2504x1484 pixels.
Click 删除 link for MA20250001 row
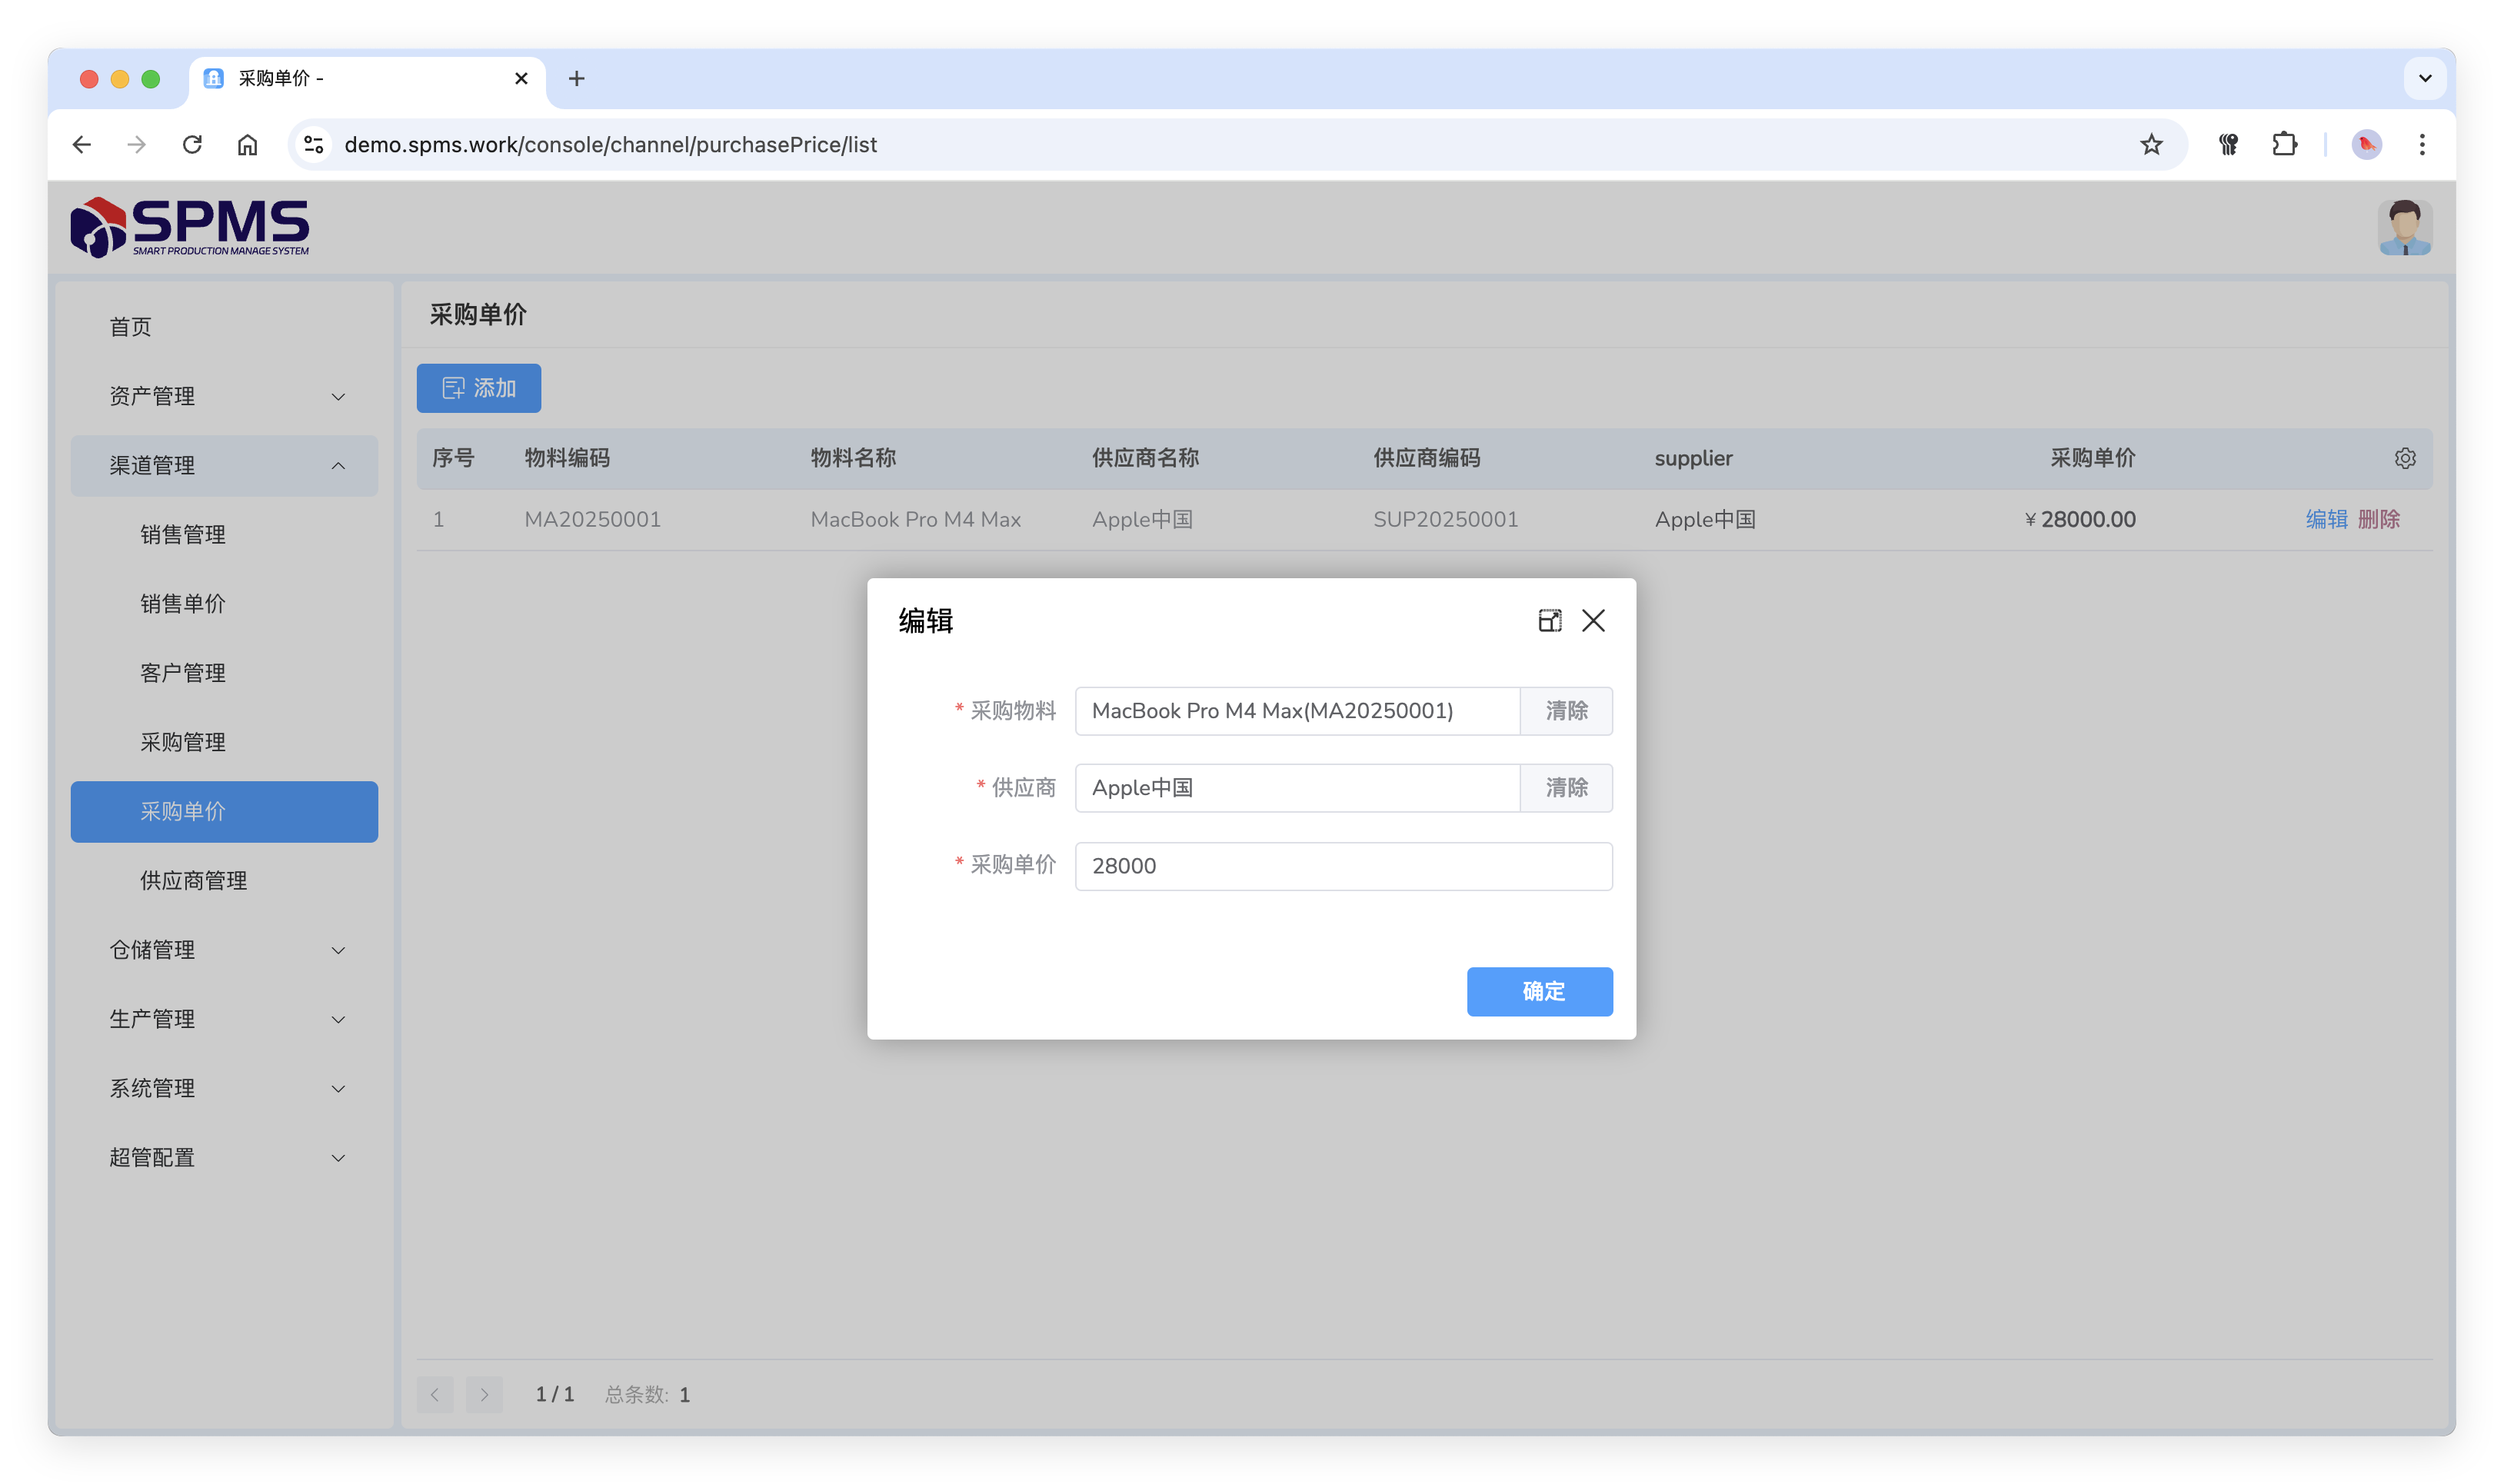pyautogui.click(x=2378, y=519)
